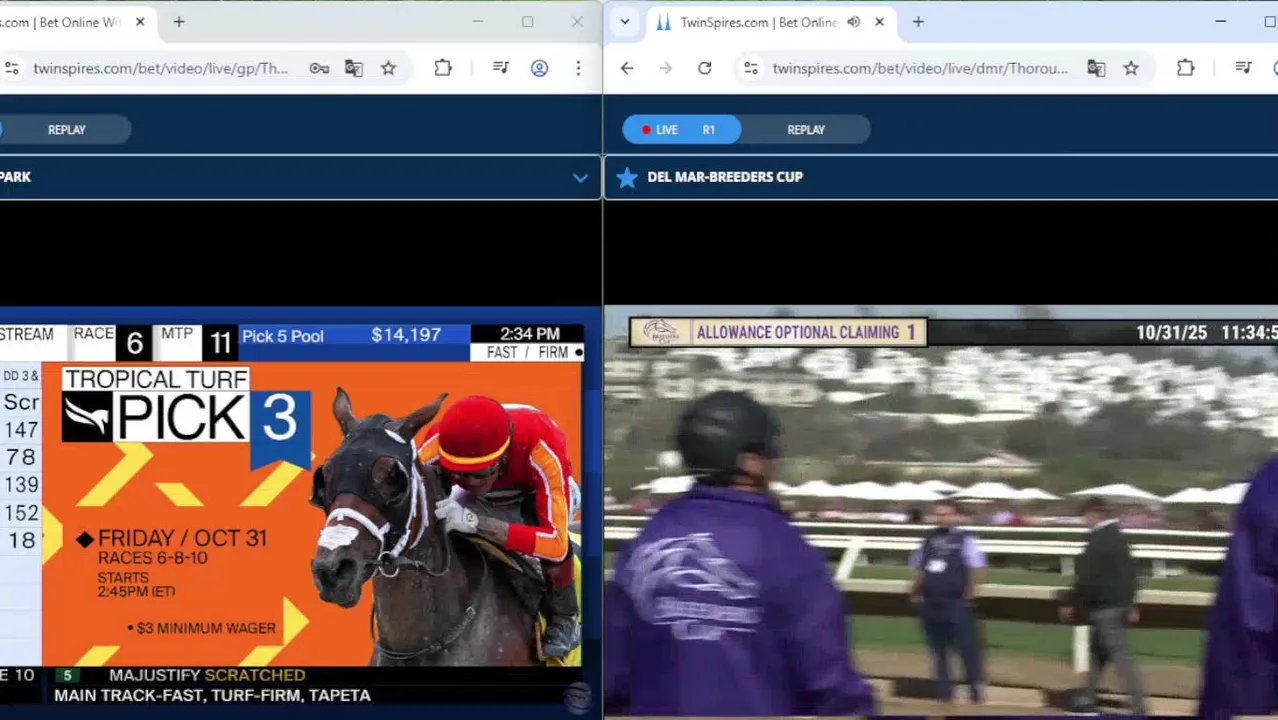The image size is (1278, 720).
Task: Expand track selector dropdown chevron left panel
Action: [x=580, y=177]
